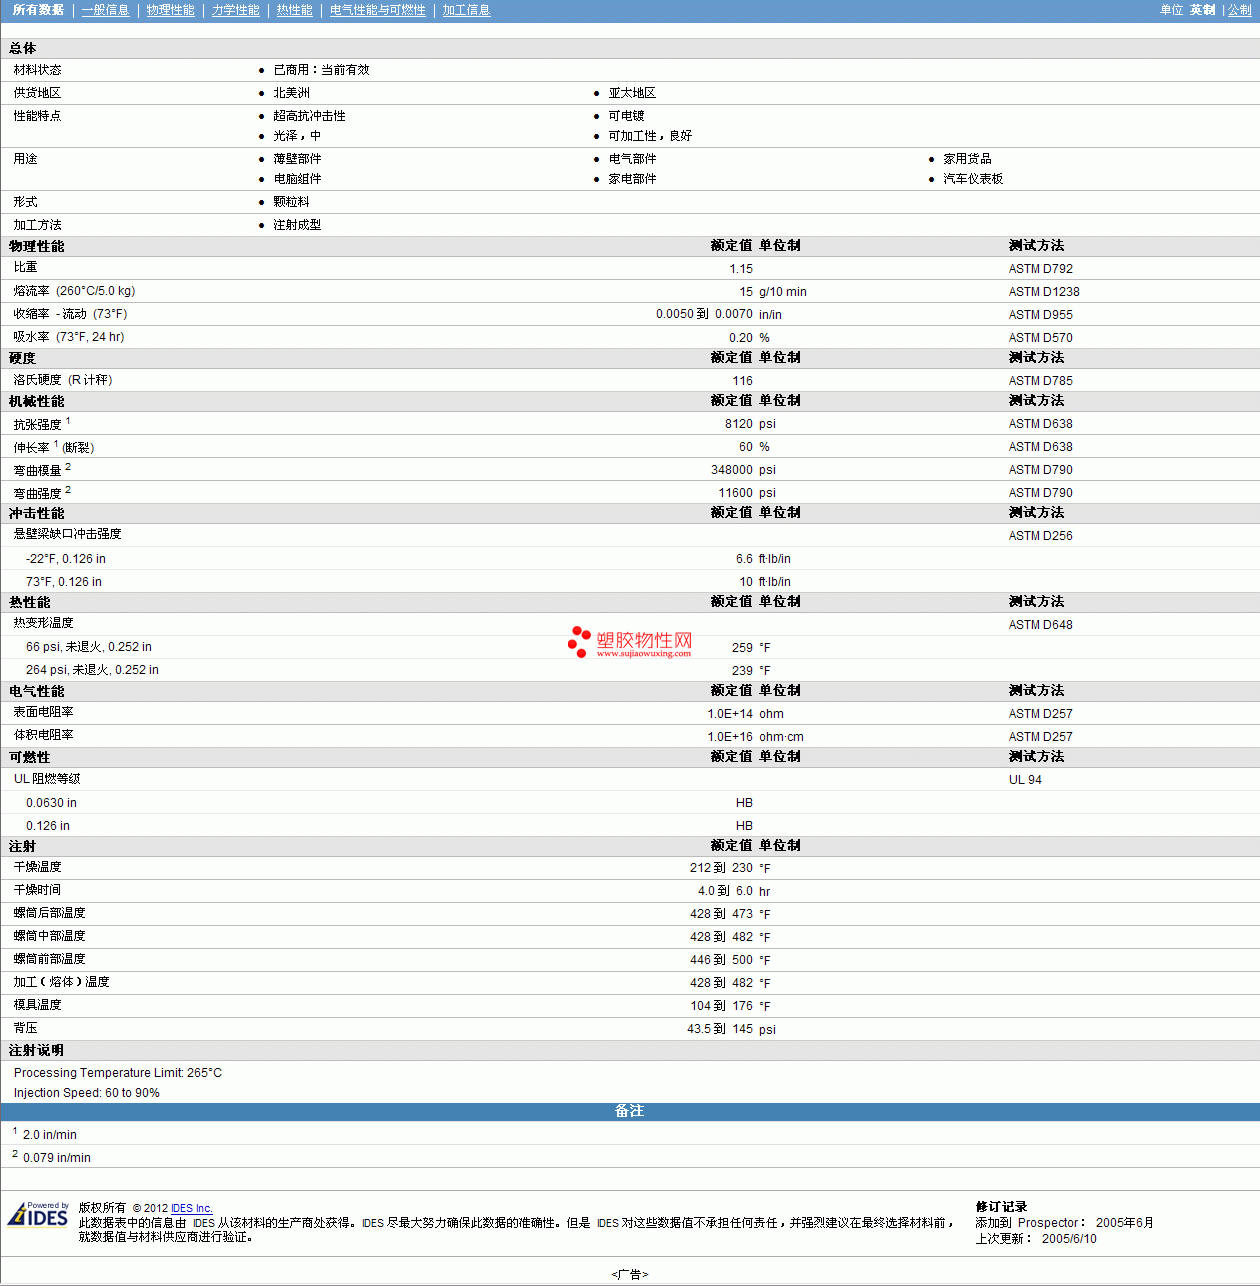Click the 可电镀 feature entry
Viewport: 1260px width, 1286px height.
click(626, 116)
